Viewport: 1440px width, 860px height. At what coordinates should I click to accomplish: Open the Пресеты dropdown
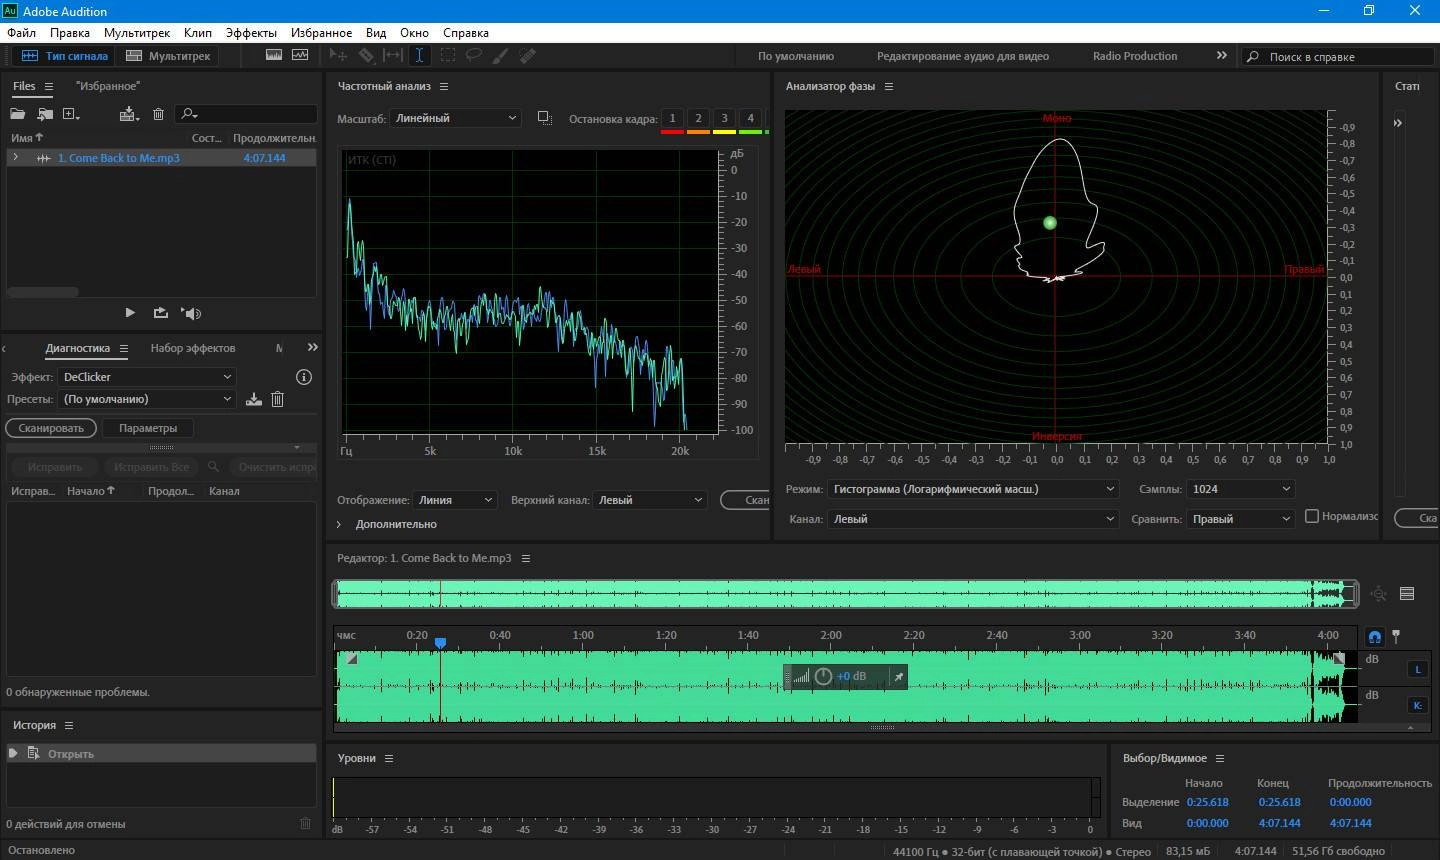[x=147, y=399]
